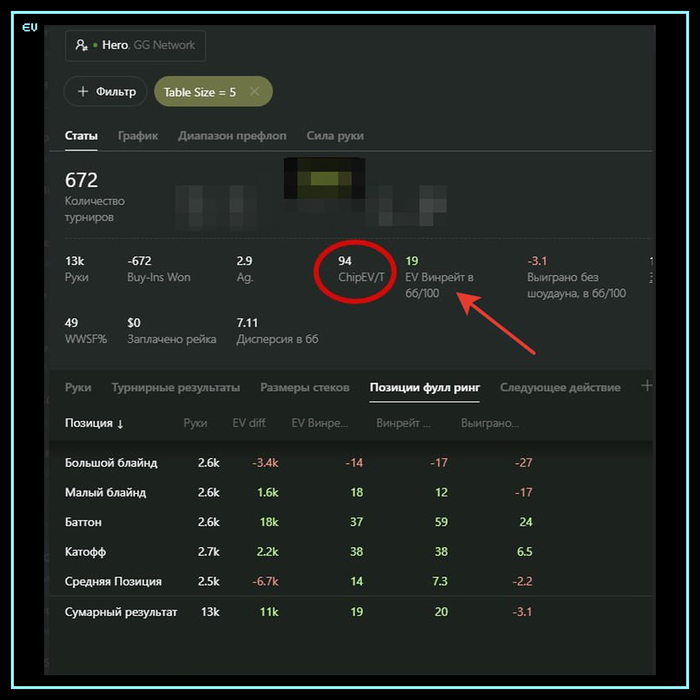
Task: Click the 13k Руки stat
Action: pos(77,269)
